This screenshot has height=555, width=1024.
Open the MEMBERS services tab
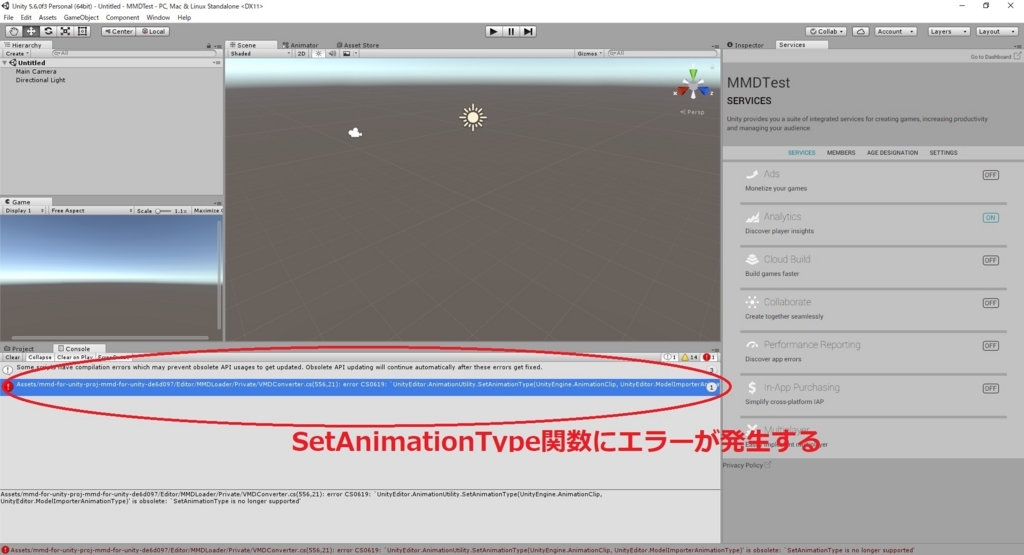[840, 153]
